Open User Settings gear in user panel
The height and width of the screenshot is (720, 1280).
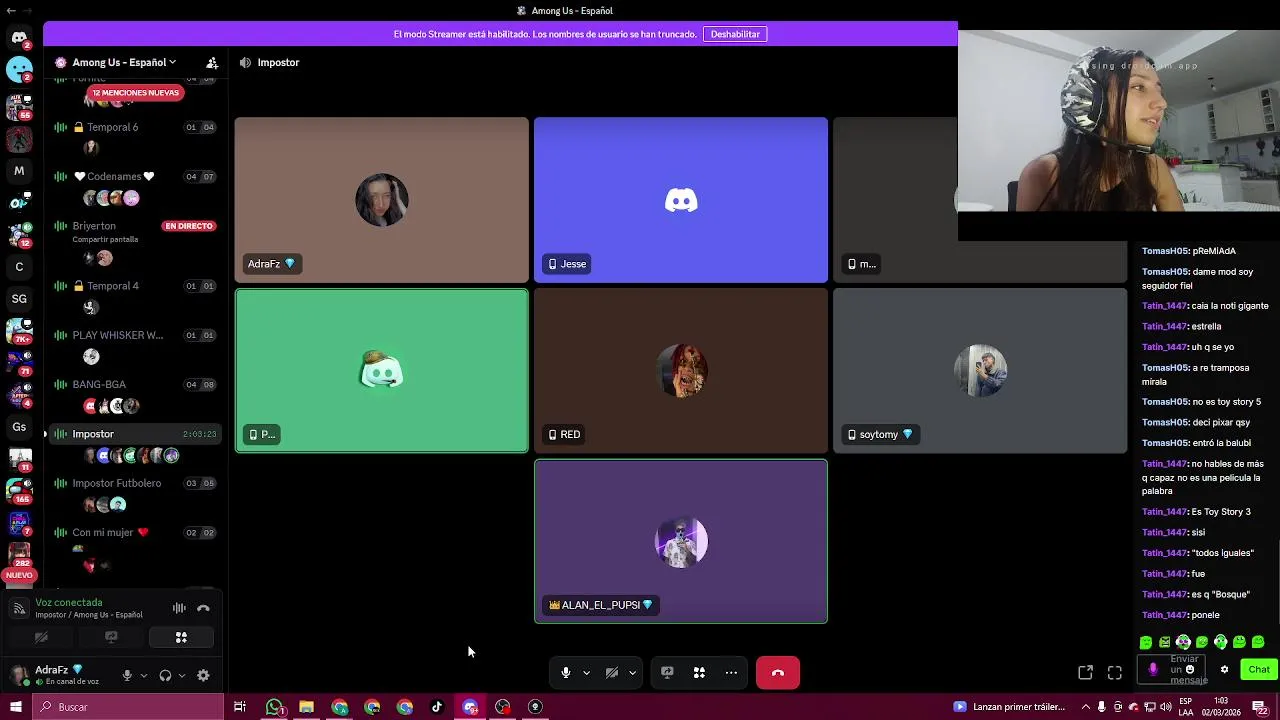[203, 675]
